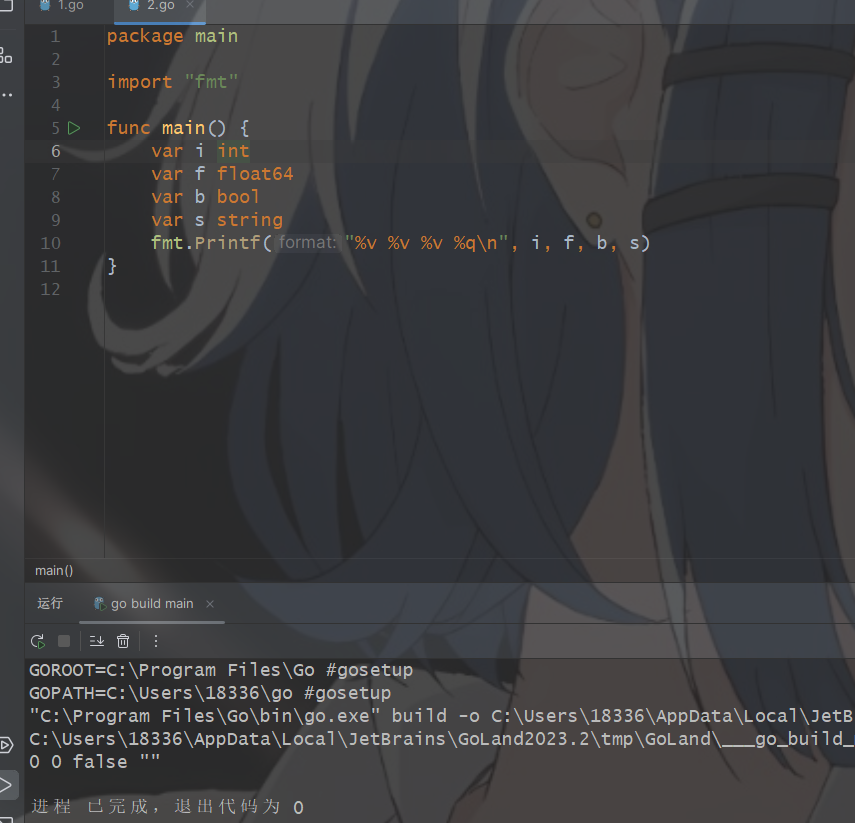The height and width of the screenshot is (823, 855).
Task: Click the 'int' type on line 6
Action: tap(233, 151)
